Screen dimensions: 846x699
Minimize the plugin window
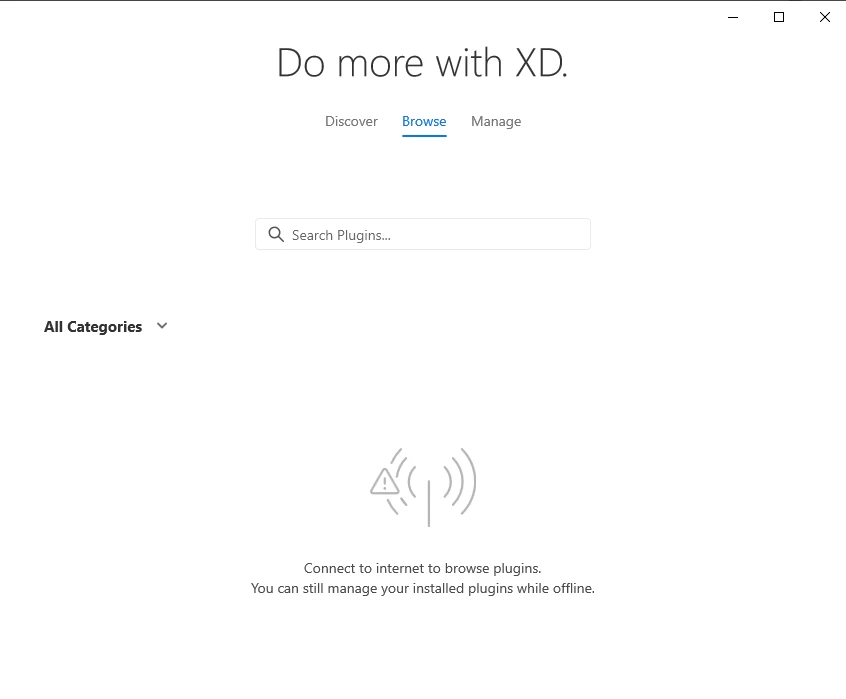tap(733, 17)
